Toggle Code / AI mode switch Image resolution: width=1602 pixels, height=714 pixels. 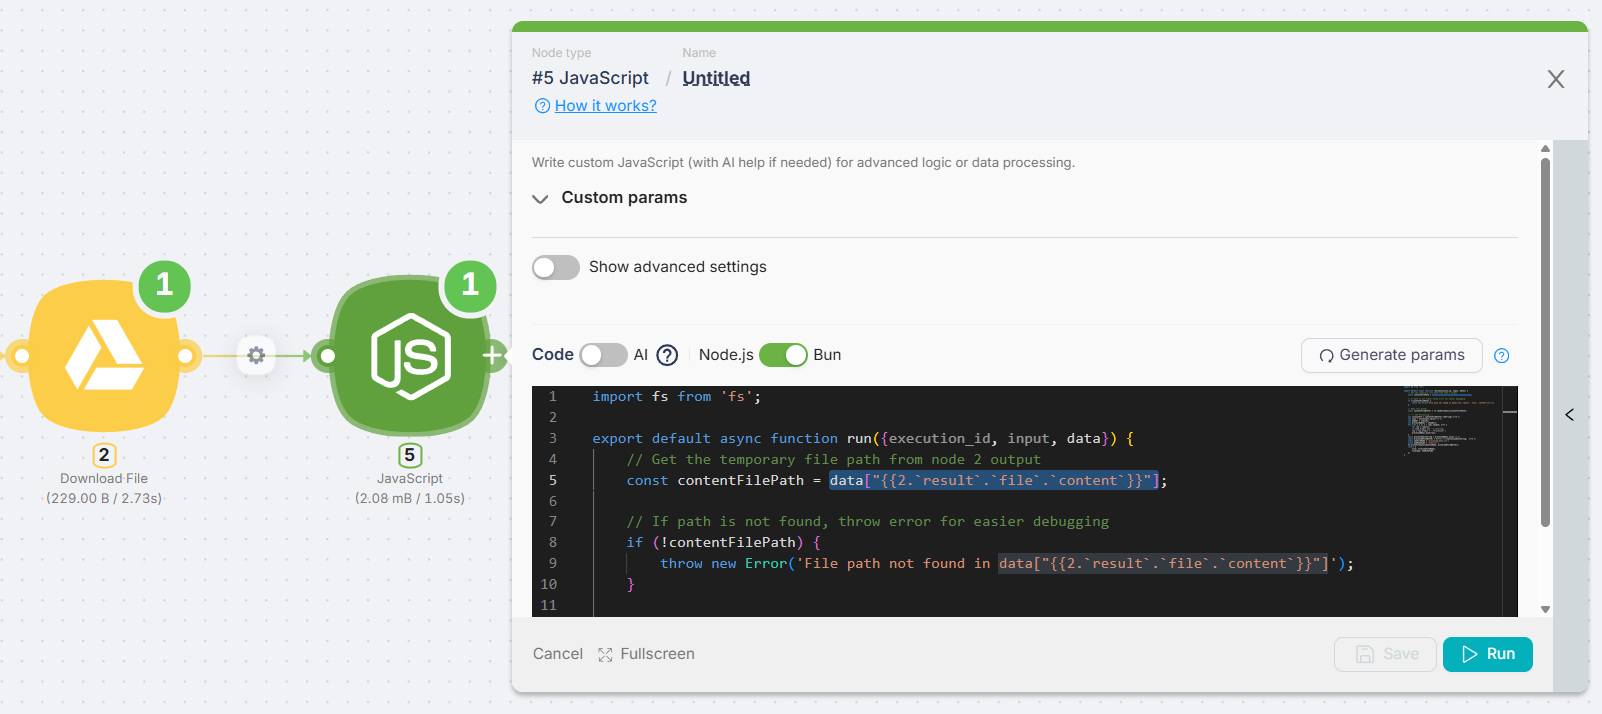[x=603, y=355]
